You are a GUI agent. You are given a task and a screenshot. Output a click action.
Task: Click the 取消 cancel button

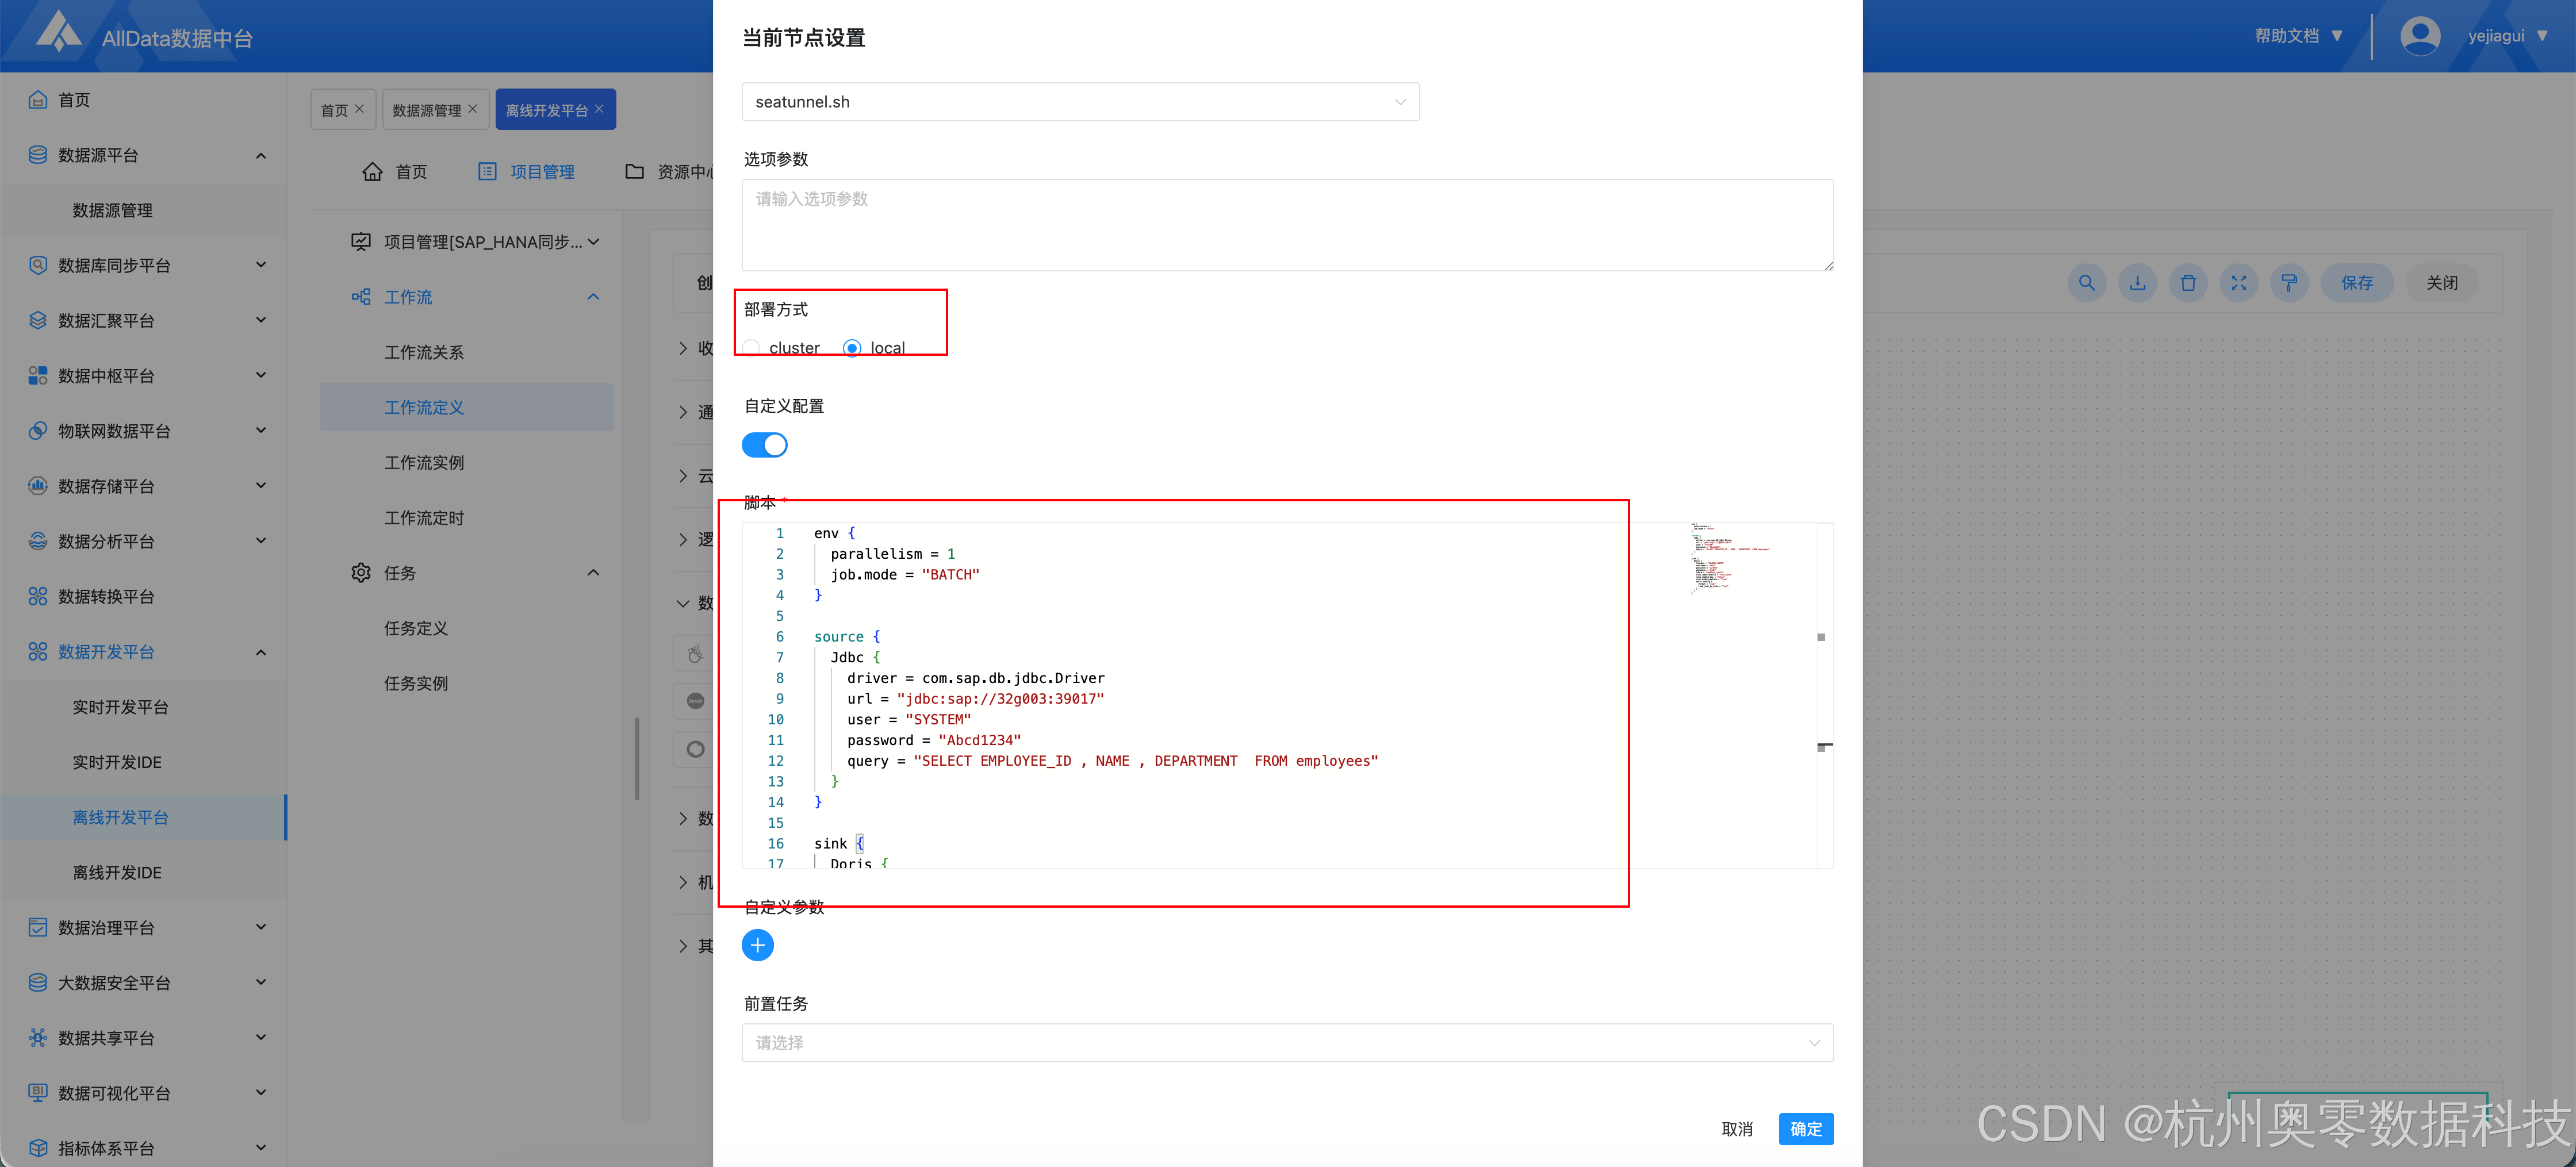point(1736,1129)
